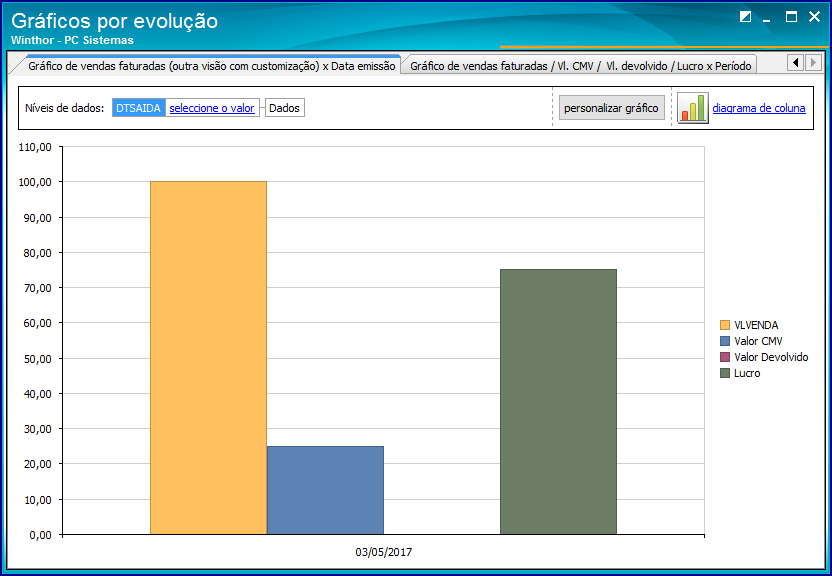Image resolution: width=832 pixels, height=576 pixels.
Task: Click the 'personalizar gráfico' button
Action: [611, 108]
